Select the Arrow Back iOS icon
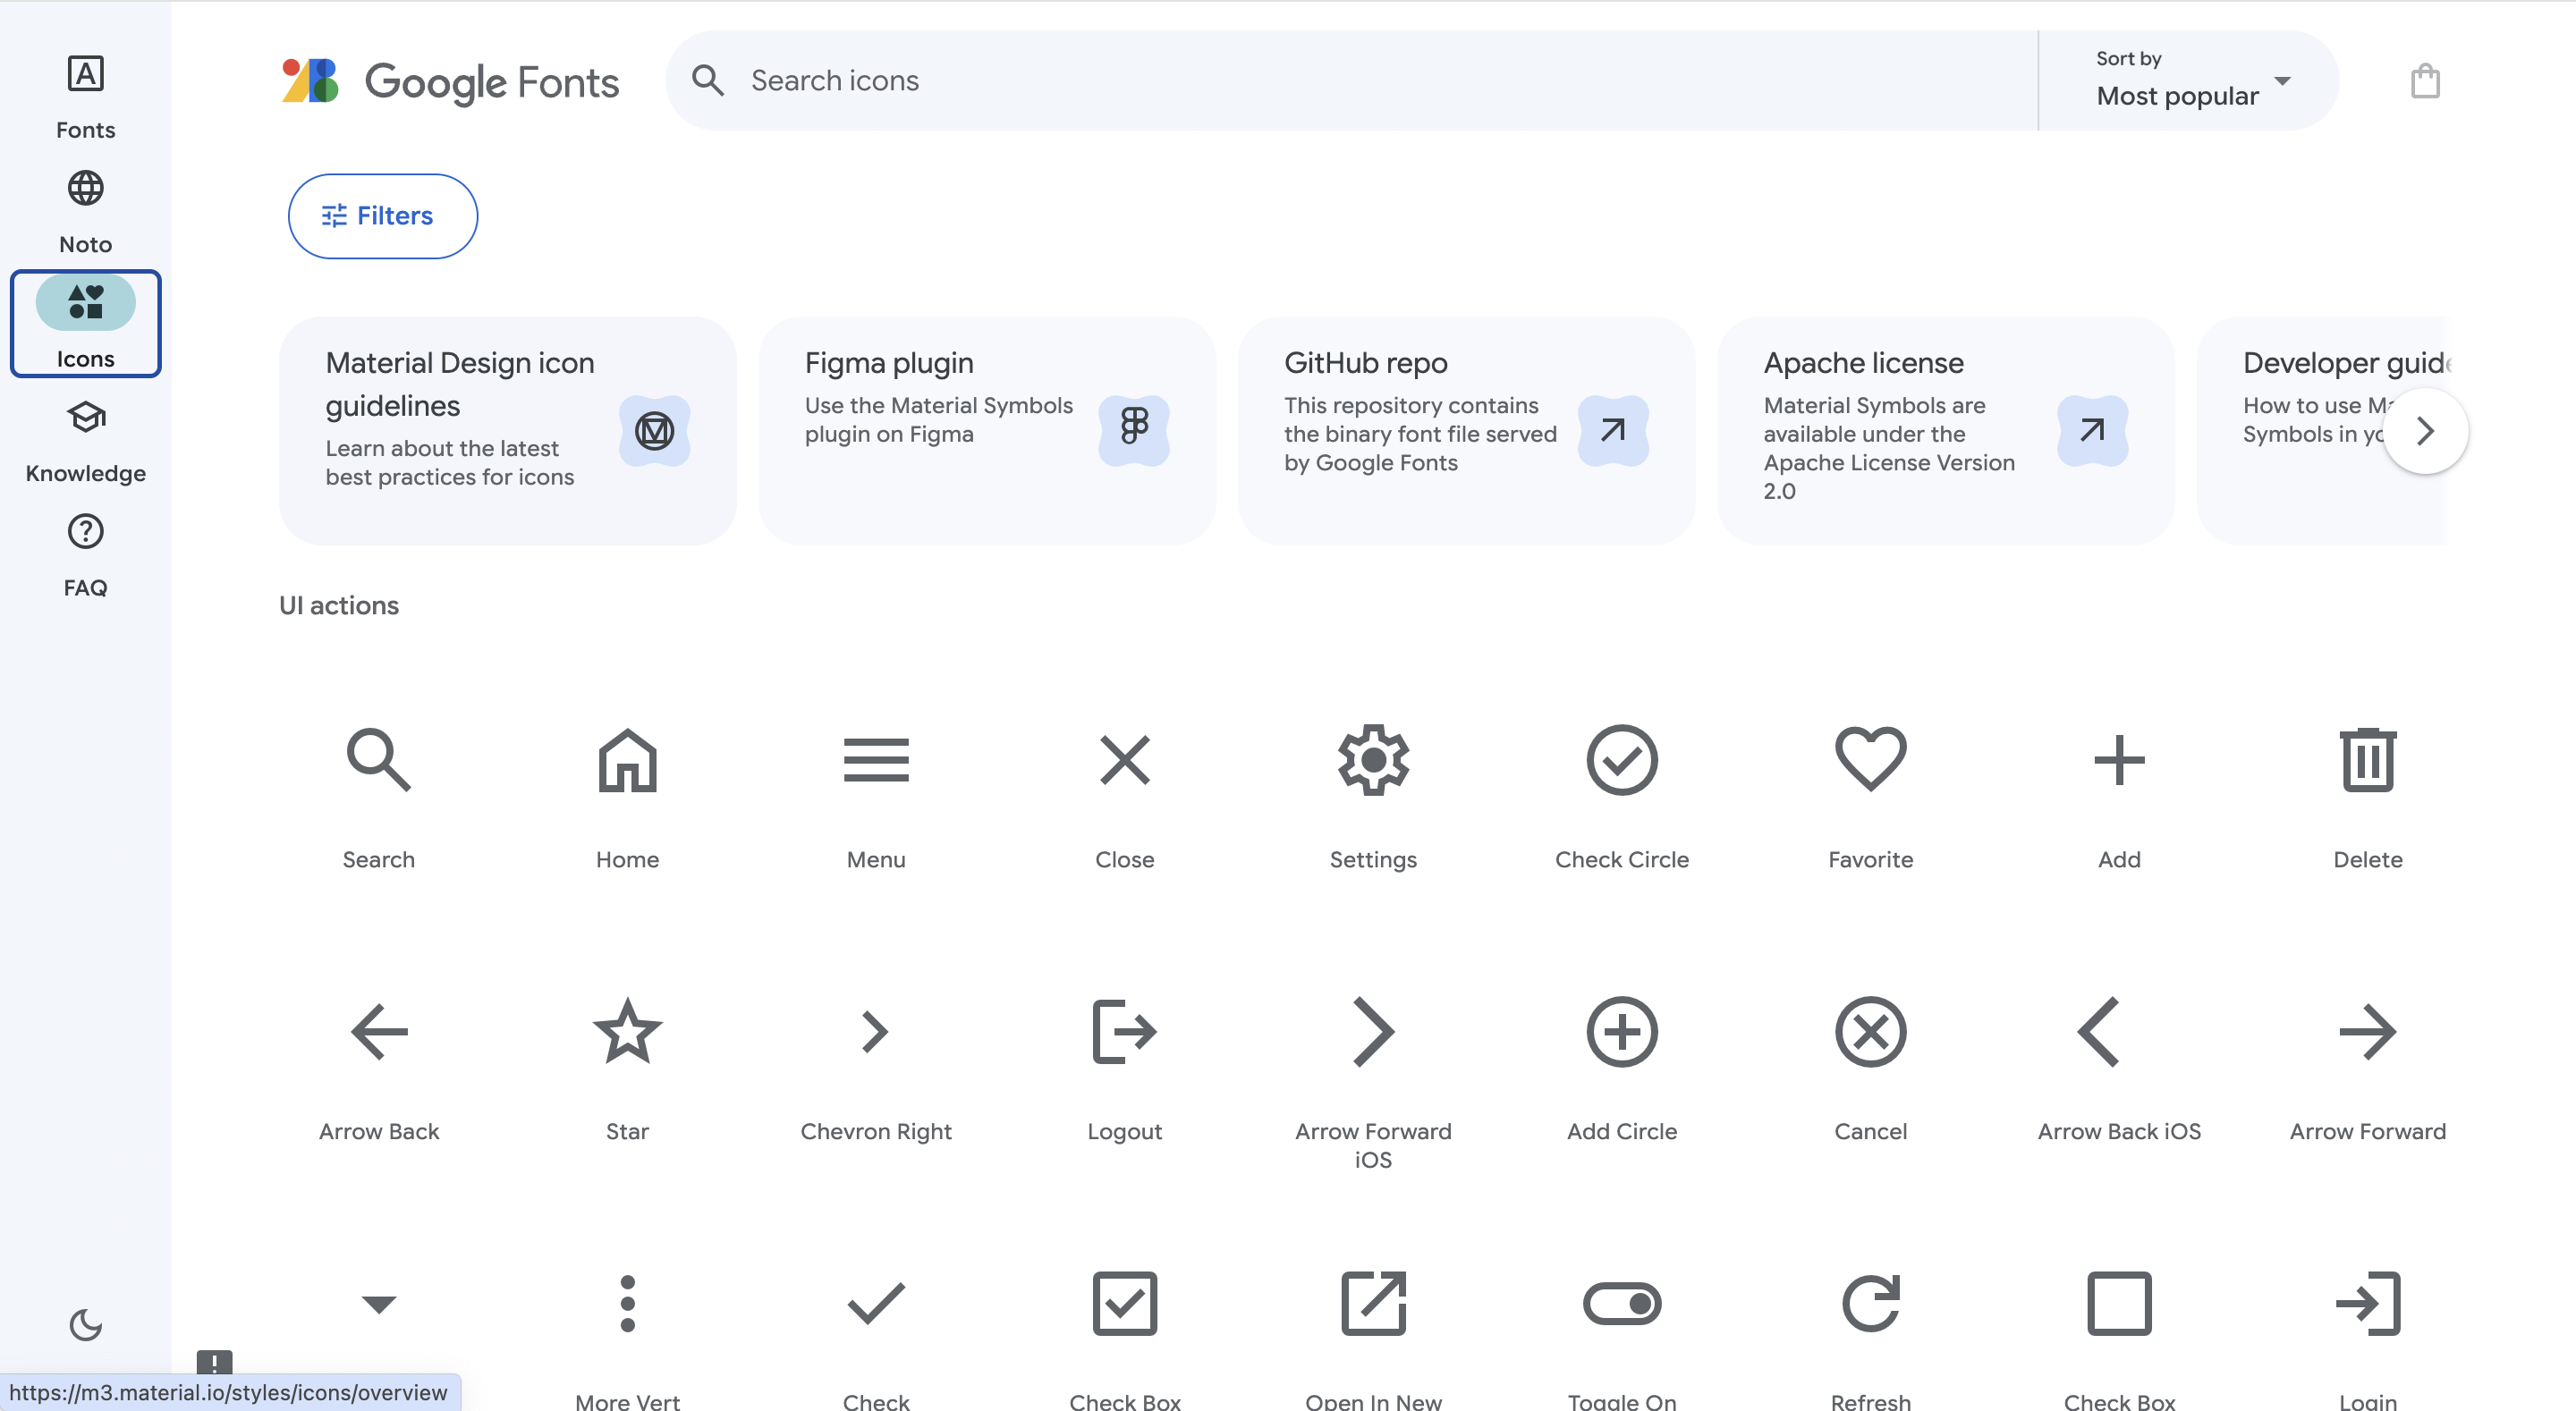The image size is (2576, 1411). 2099,1032
